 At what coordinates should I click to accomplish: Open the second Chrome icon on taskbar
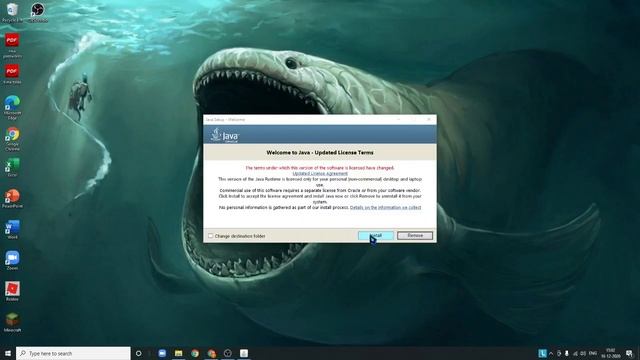(211, 353)
